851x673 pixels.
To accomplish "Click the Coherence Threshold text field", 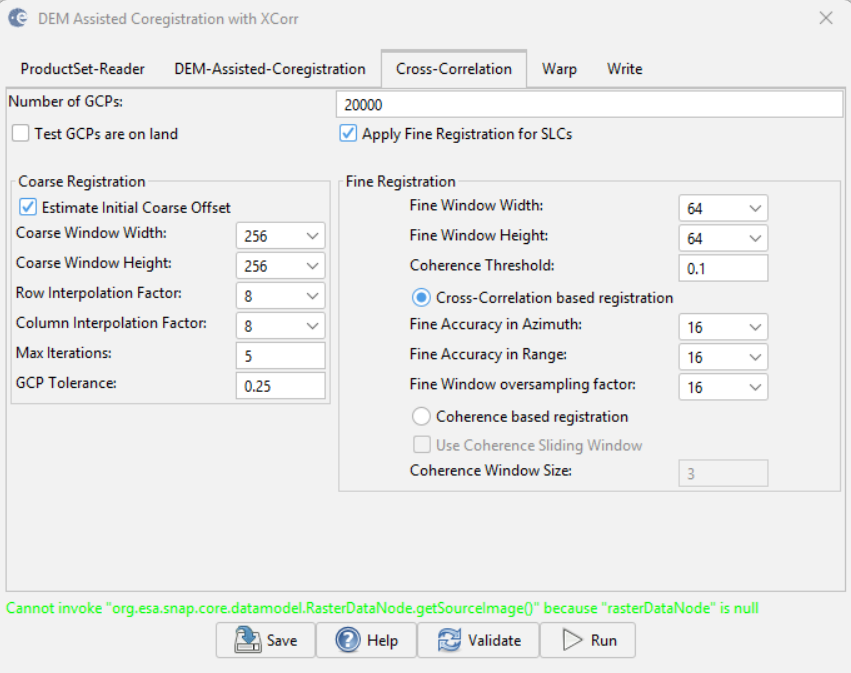I will coord(723,268).
